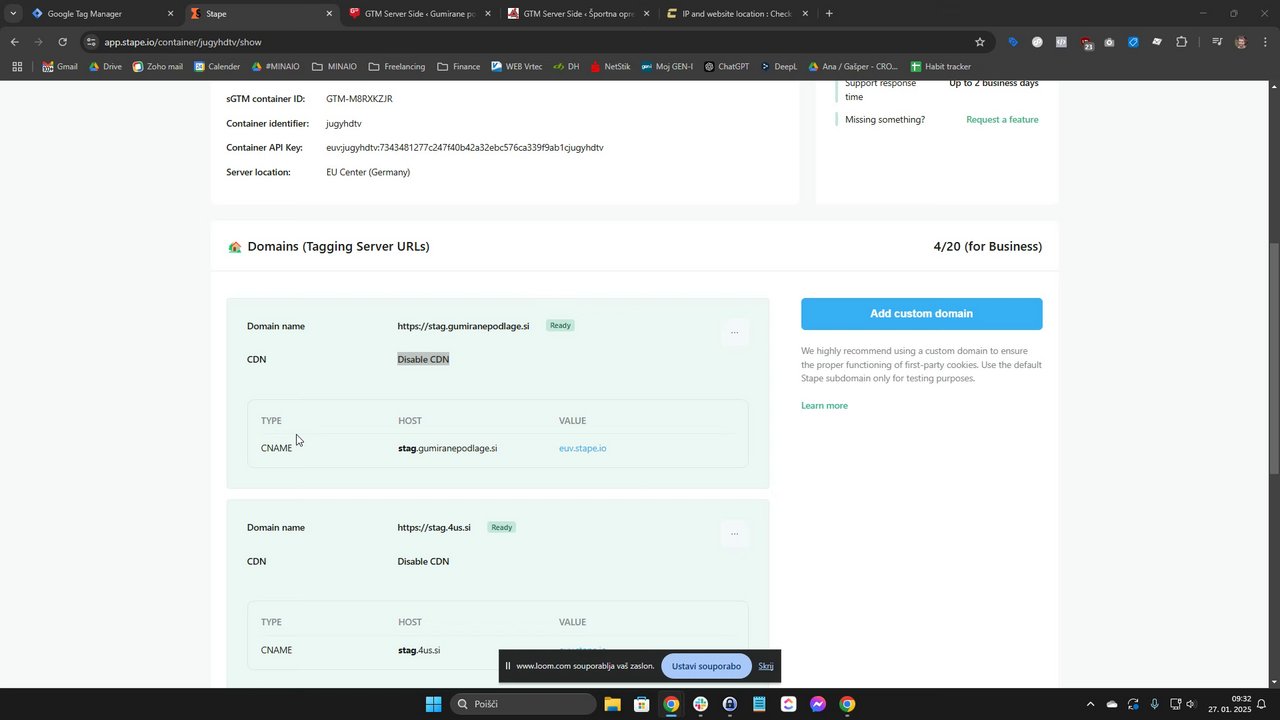
Task: Click the microphone tray icon
Action: [x=1154, y=704]
